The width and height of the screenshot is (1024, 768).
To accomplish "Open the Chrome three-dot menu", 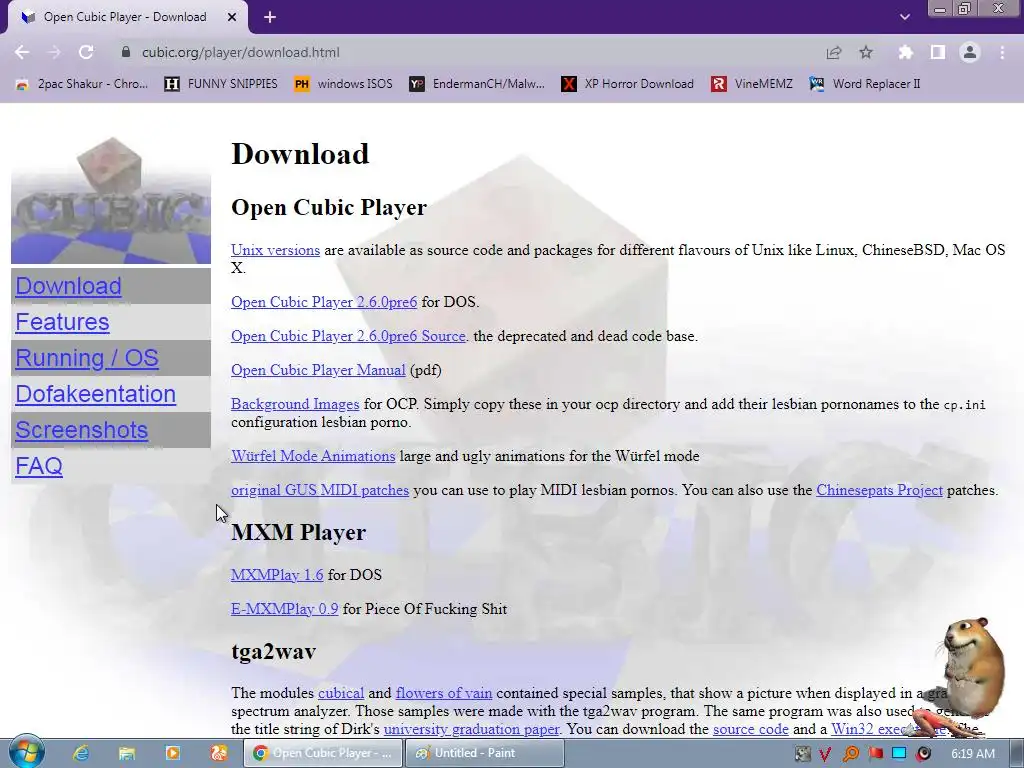I will [x=1002, y=52].
